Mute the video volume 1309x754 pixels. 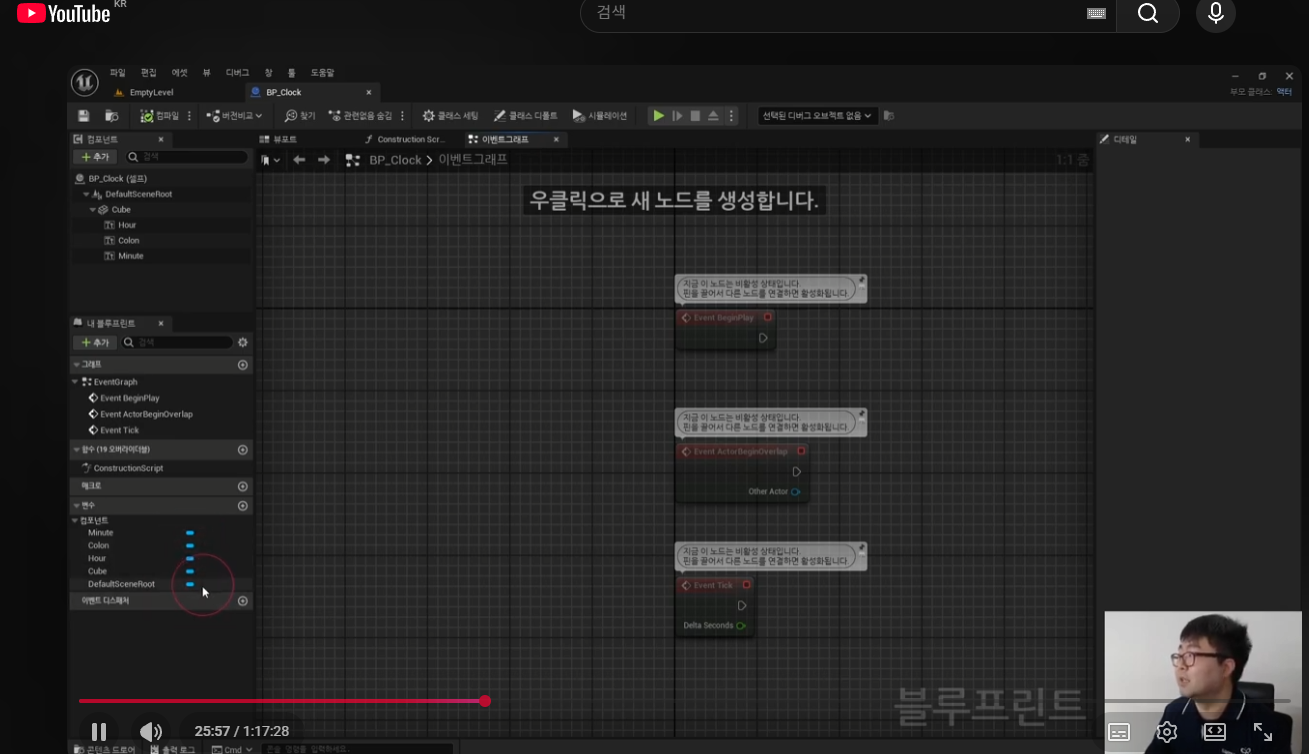click(x=150, y=731)
